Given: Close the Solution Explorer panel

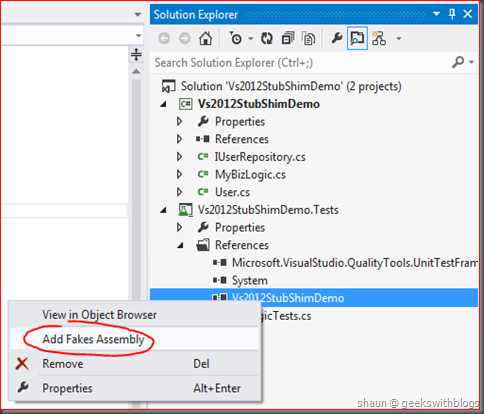Looking at the screenshot, I should pyautogui.click(x=468, y=14).
